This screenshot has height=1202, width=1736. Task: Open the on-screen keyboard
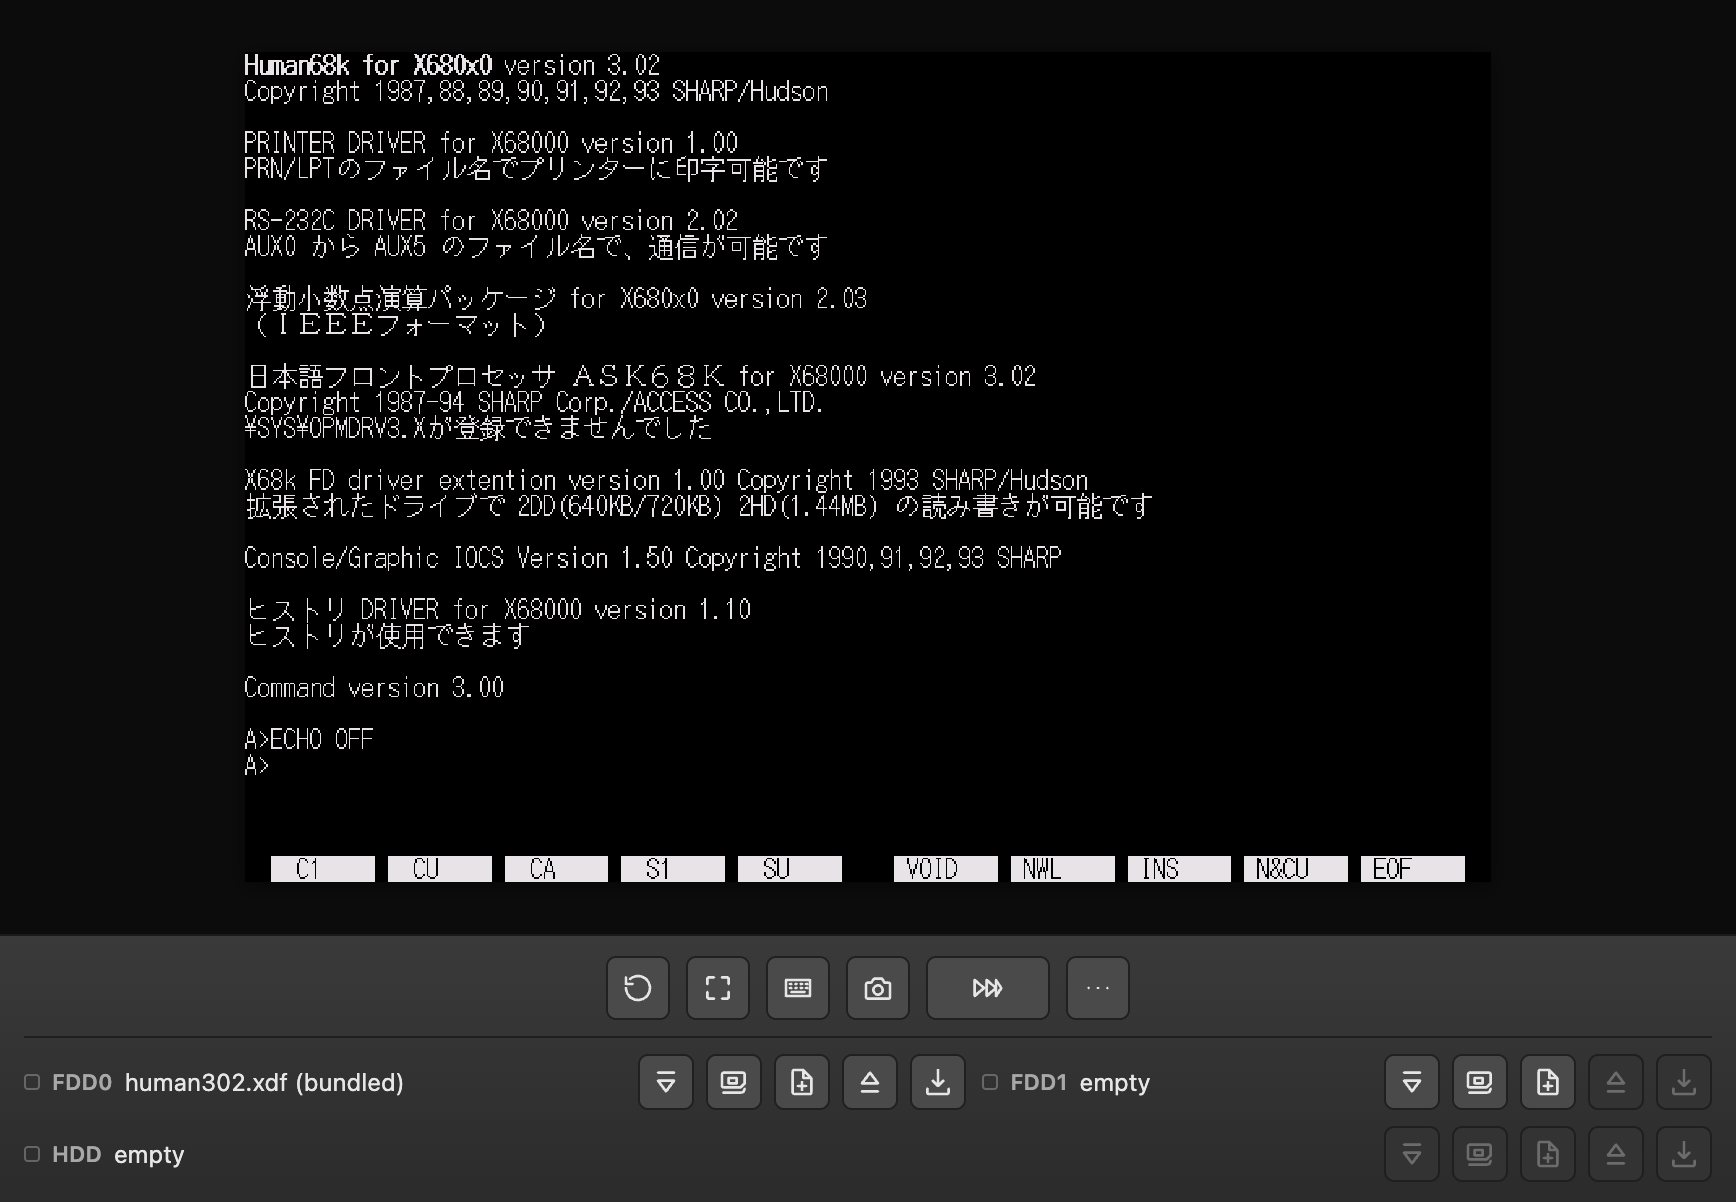[x=798, y=988]
